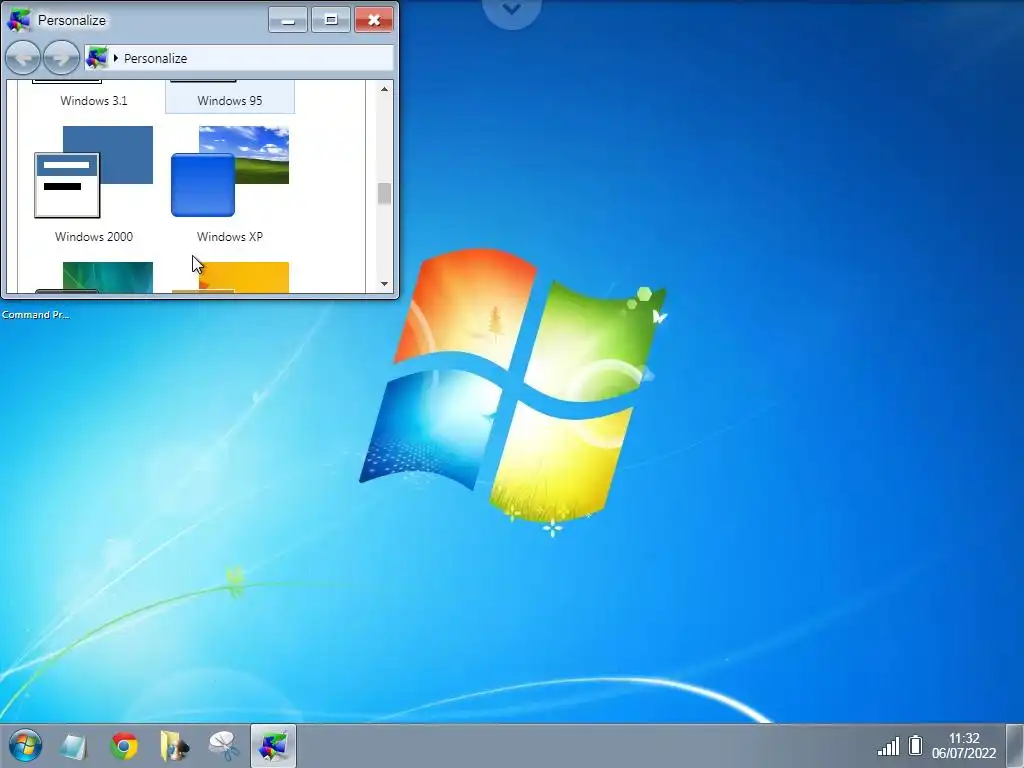Go forward in Personalize window
Viewport: 1024px width, 768px height.
(61, 57)
